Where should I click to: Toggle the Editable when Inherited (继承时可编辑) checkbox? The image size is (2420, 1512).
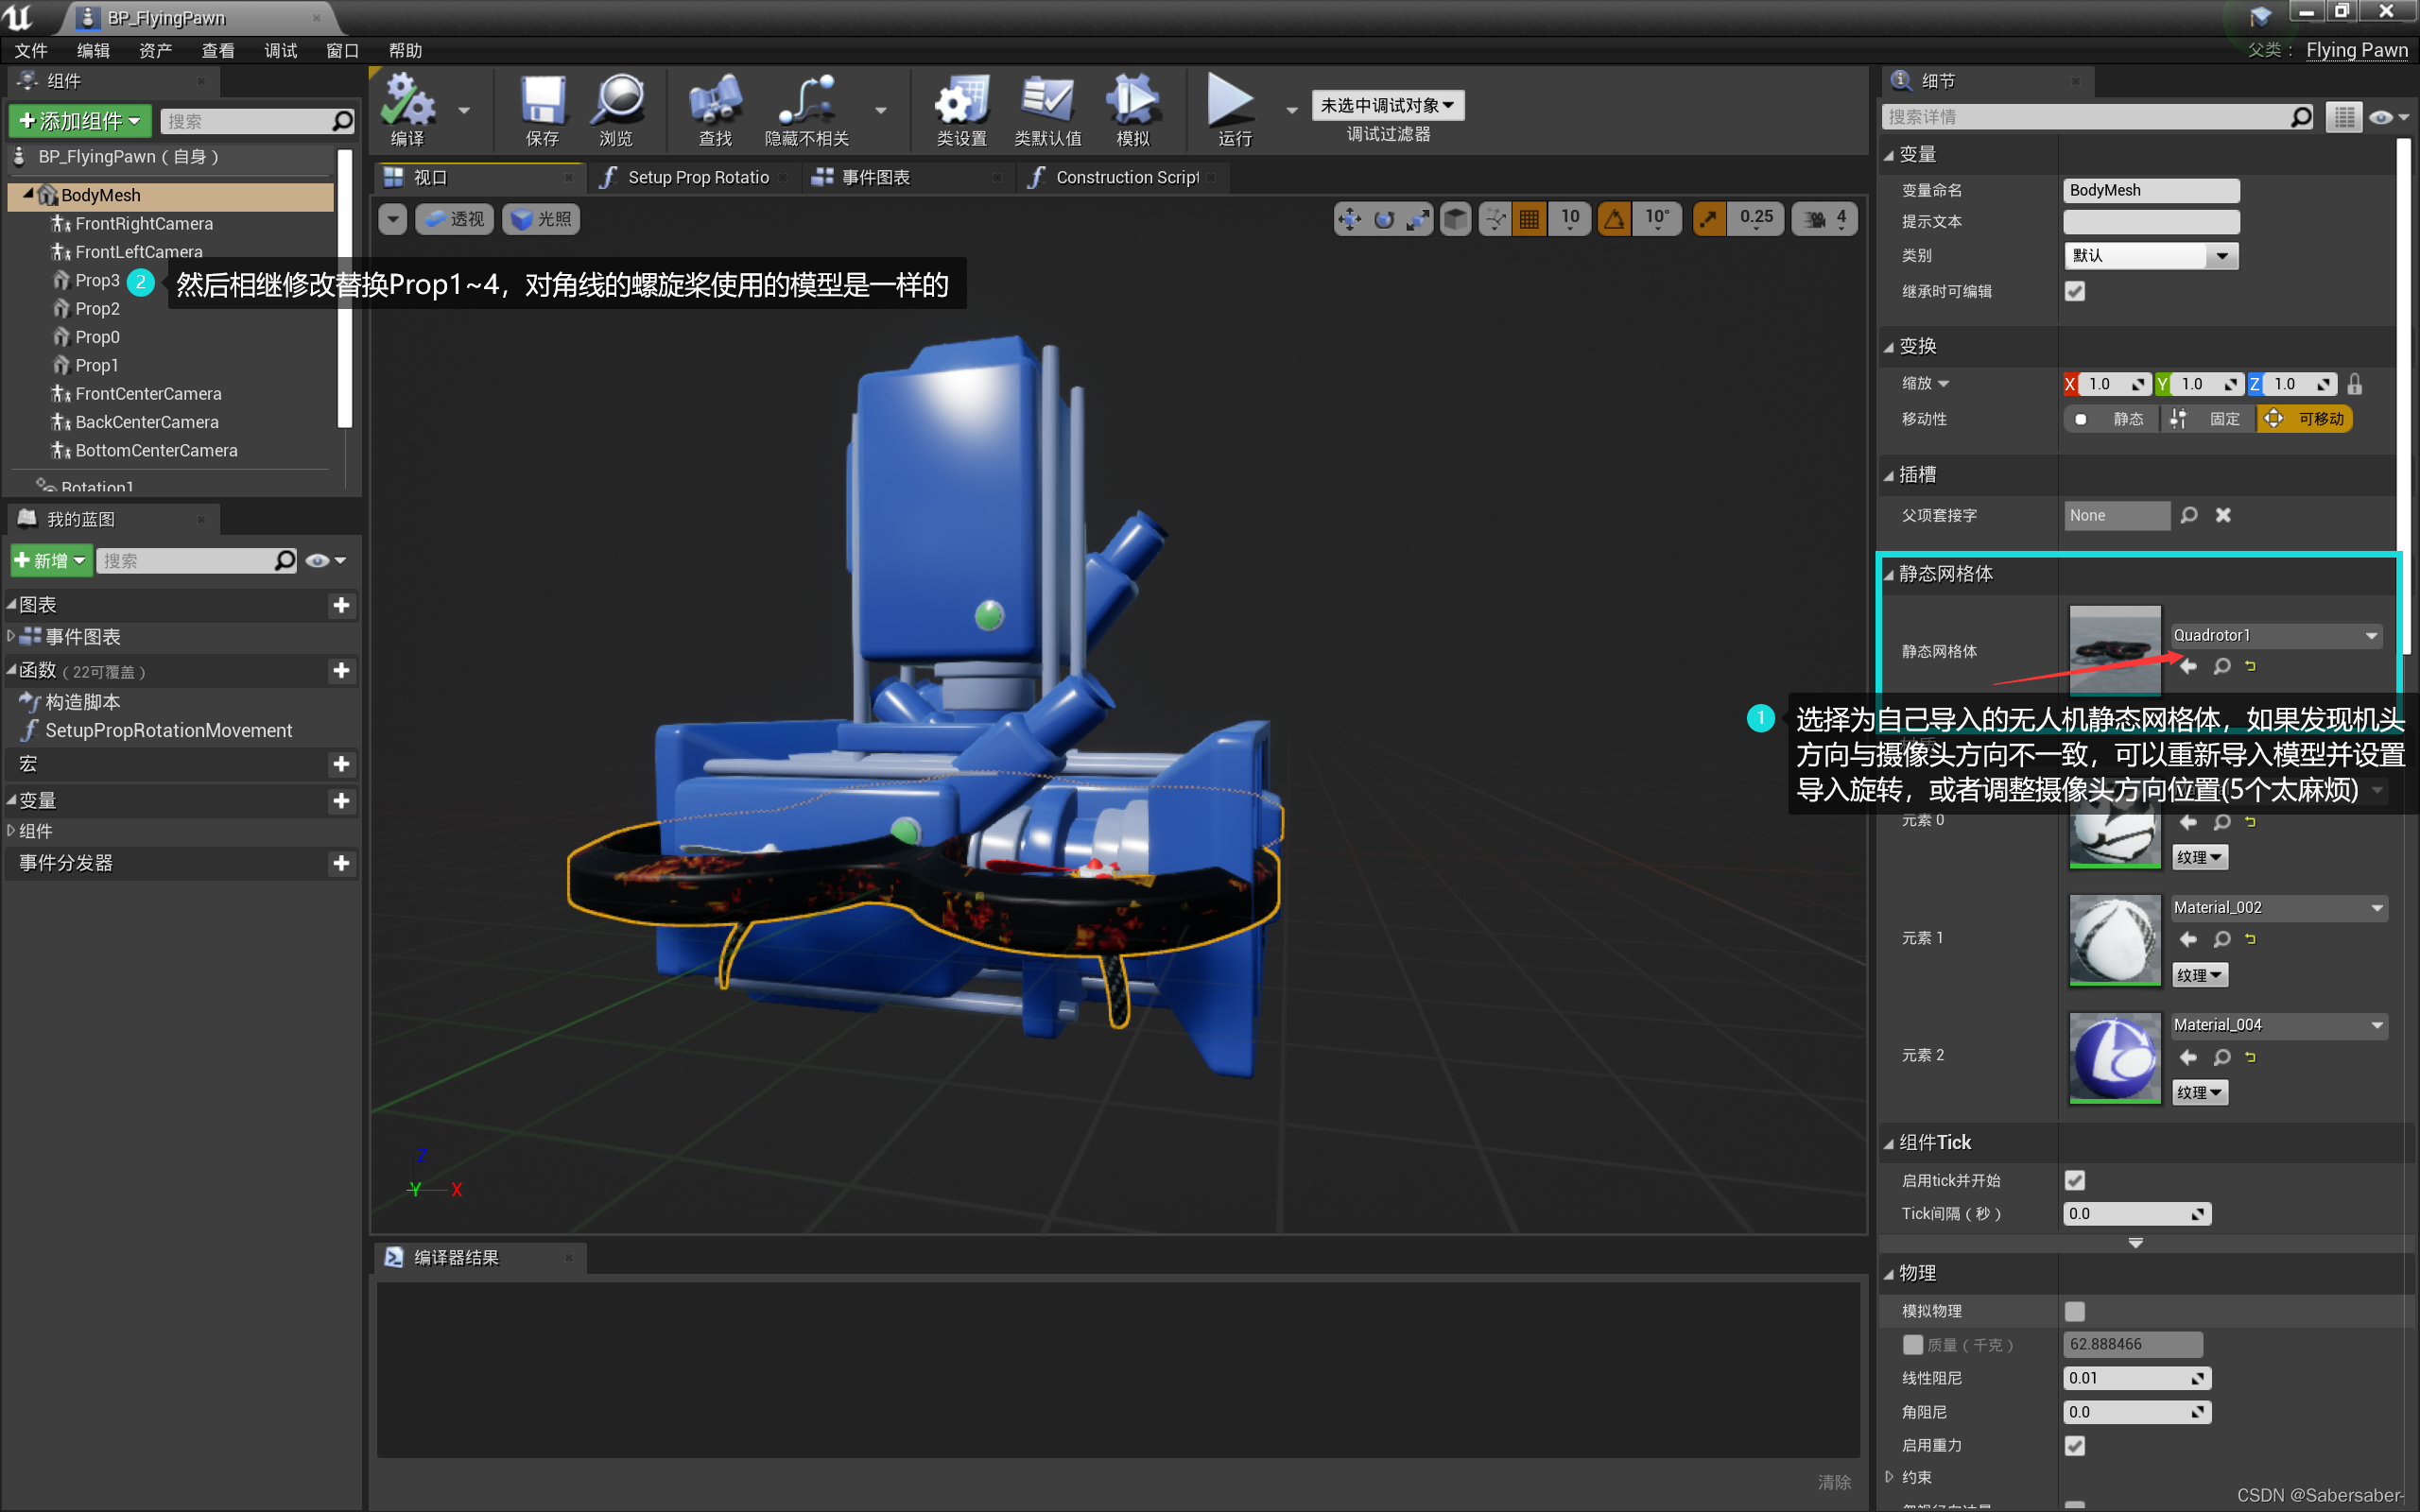2075,291
